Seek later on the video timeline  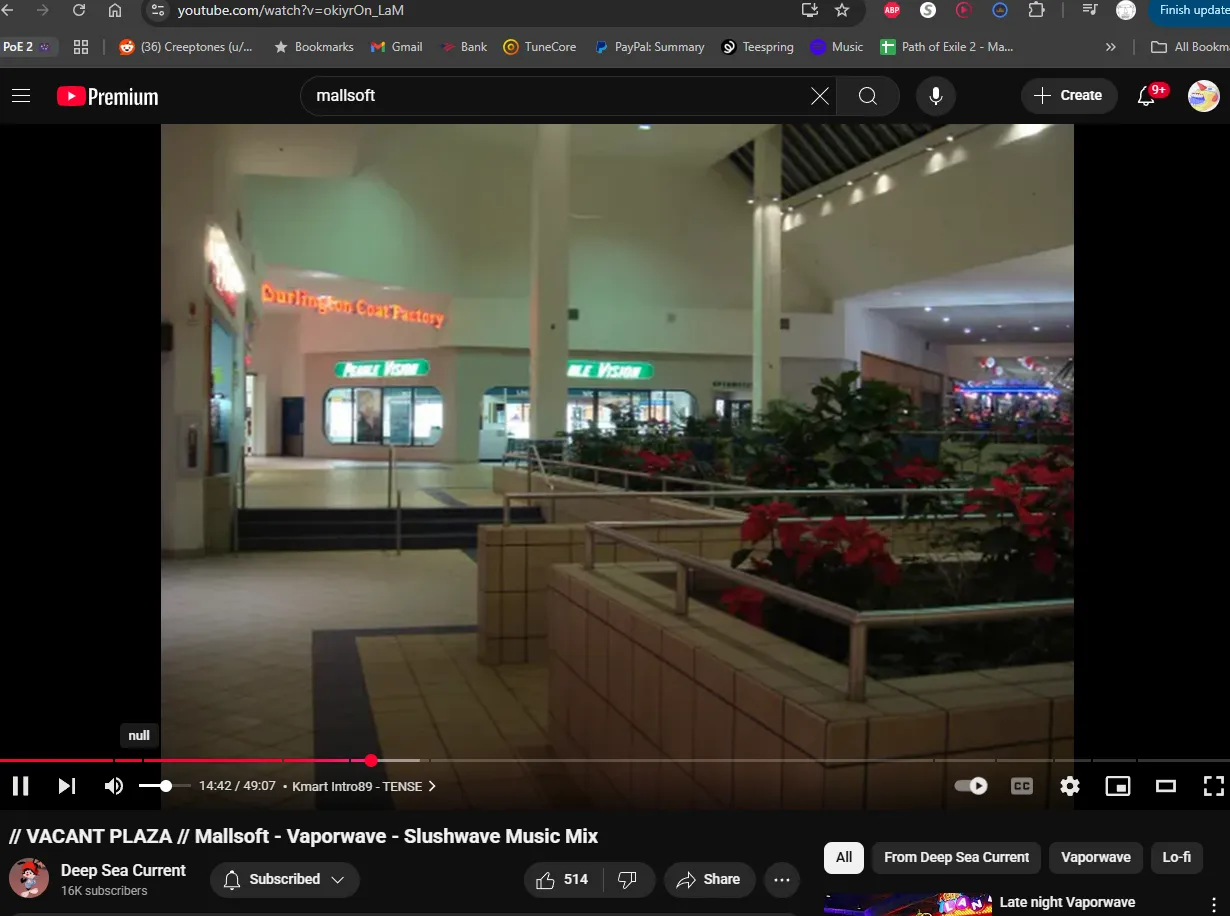[x=800, y=761]
